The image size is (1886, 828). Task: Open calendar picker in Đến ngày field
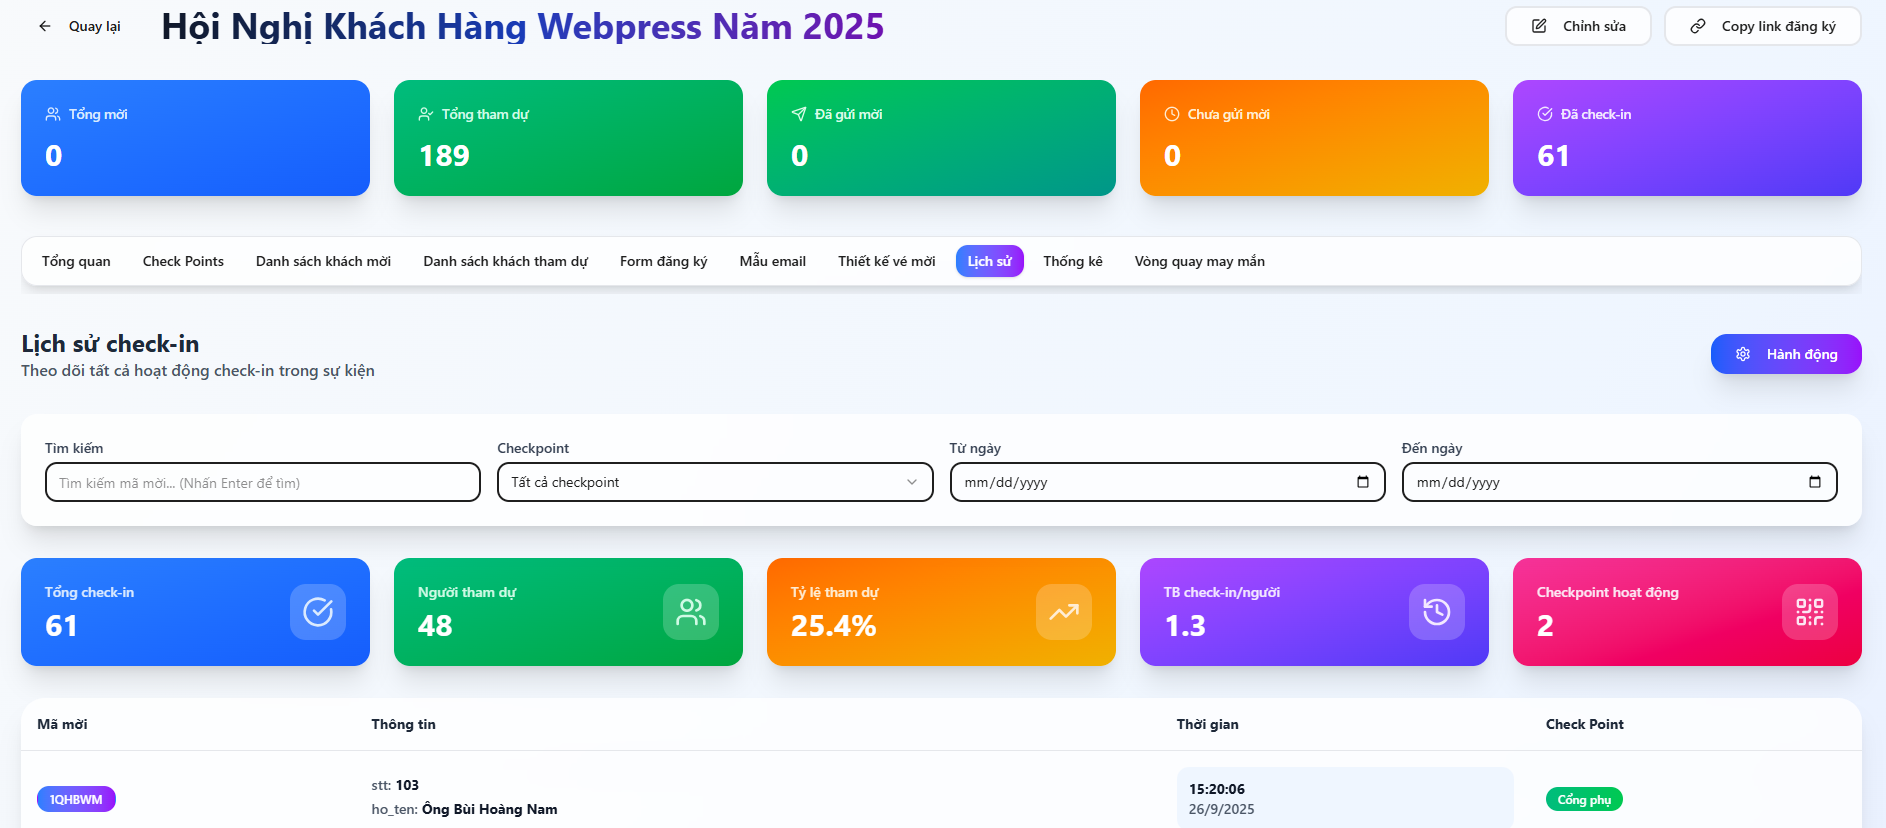click(1814, 482)
